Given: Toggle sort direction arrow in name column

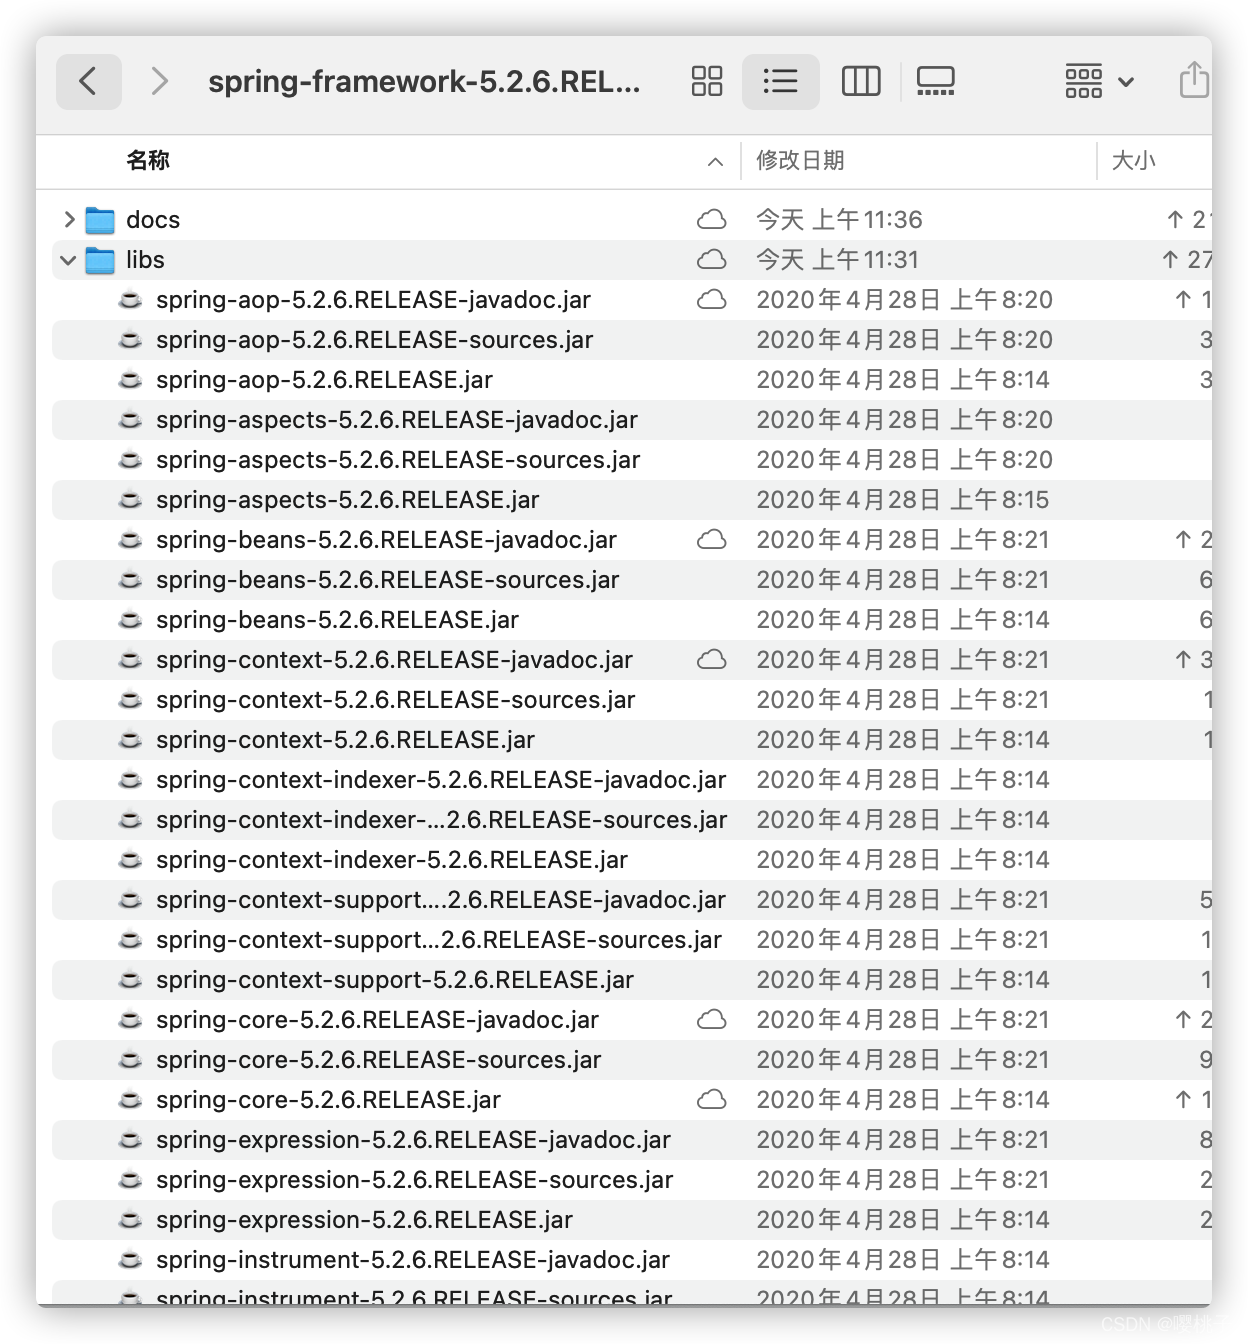Looking at the screenshot, I should tap(715, 161).
